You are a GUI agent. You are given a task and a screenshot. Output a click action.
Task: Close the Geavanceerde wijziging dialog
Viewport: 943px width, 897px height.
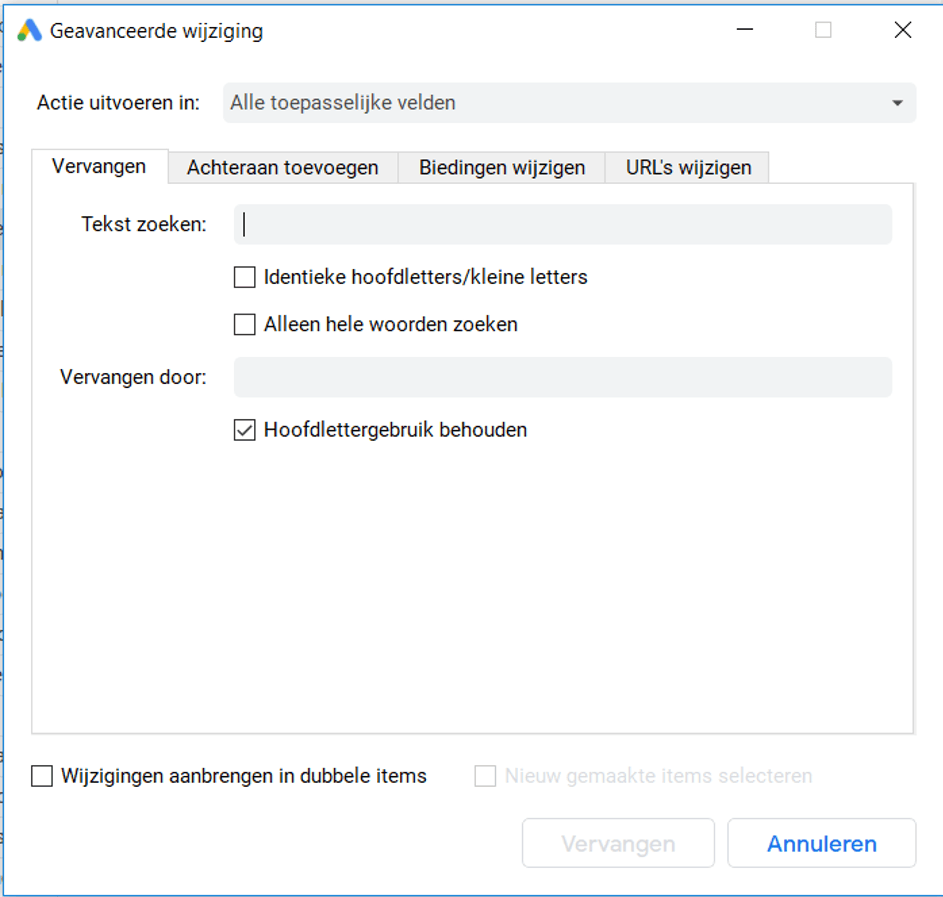[x=903, y=29]
